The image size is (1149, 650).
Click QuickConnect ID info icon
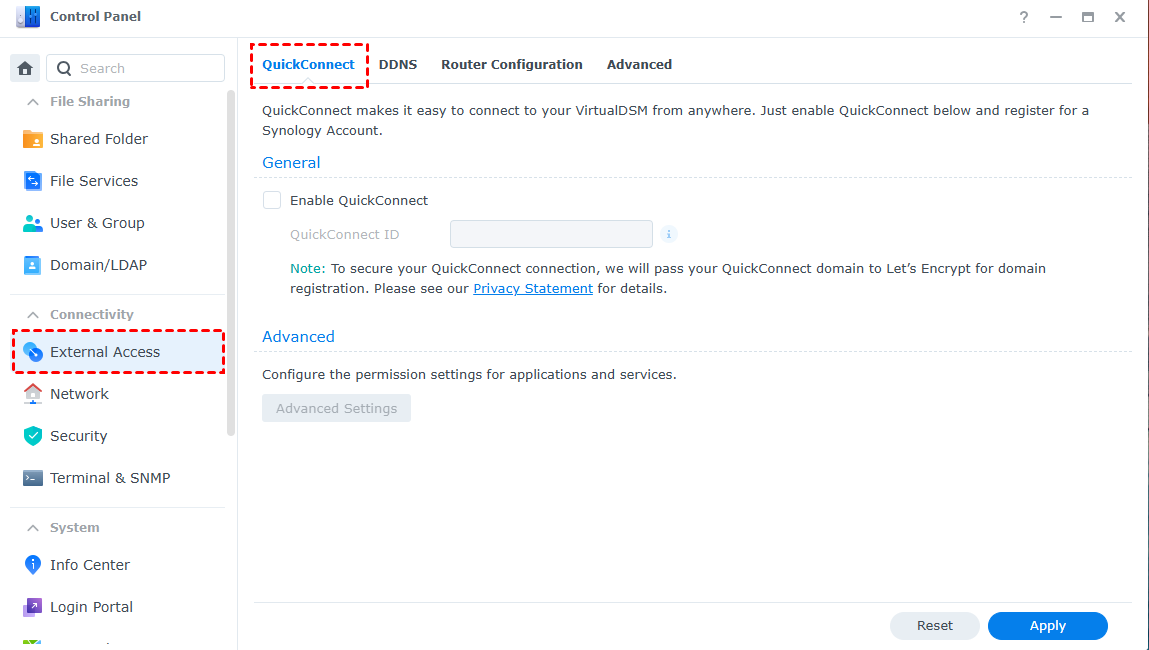(x=669, y=234)
